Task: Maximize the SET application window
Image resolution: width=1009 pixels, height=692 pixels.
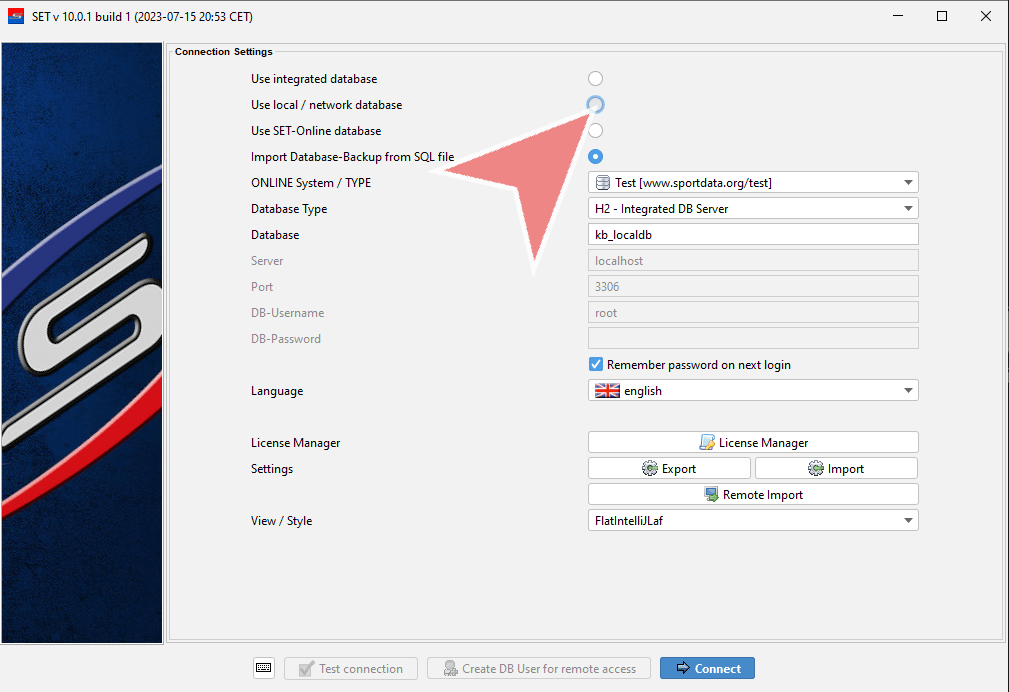Action: (941, 16)
